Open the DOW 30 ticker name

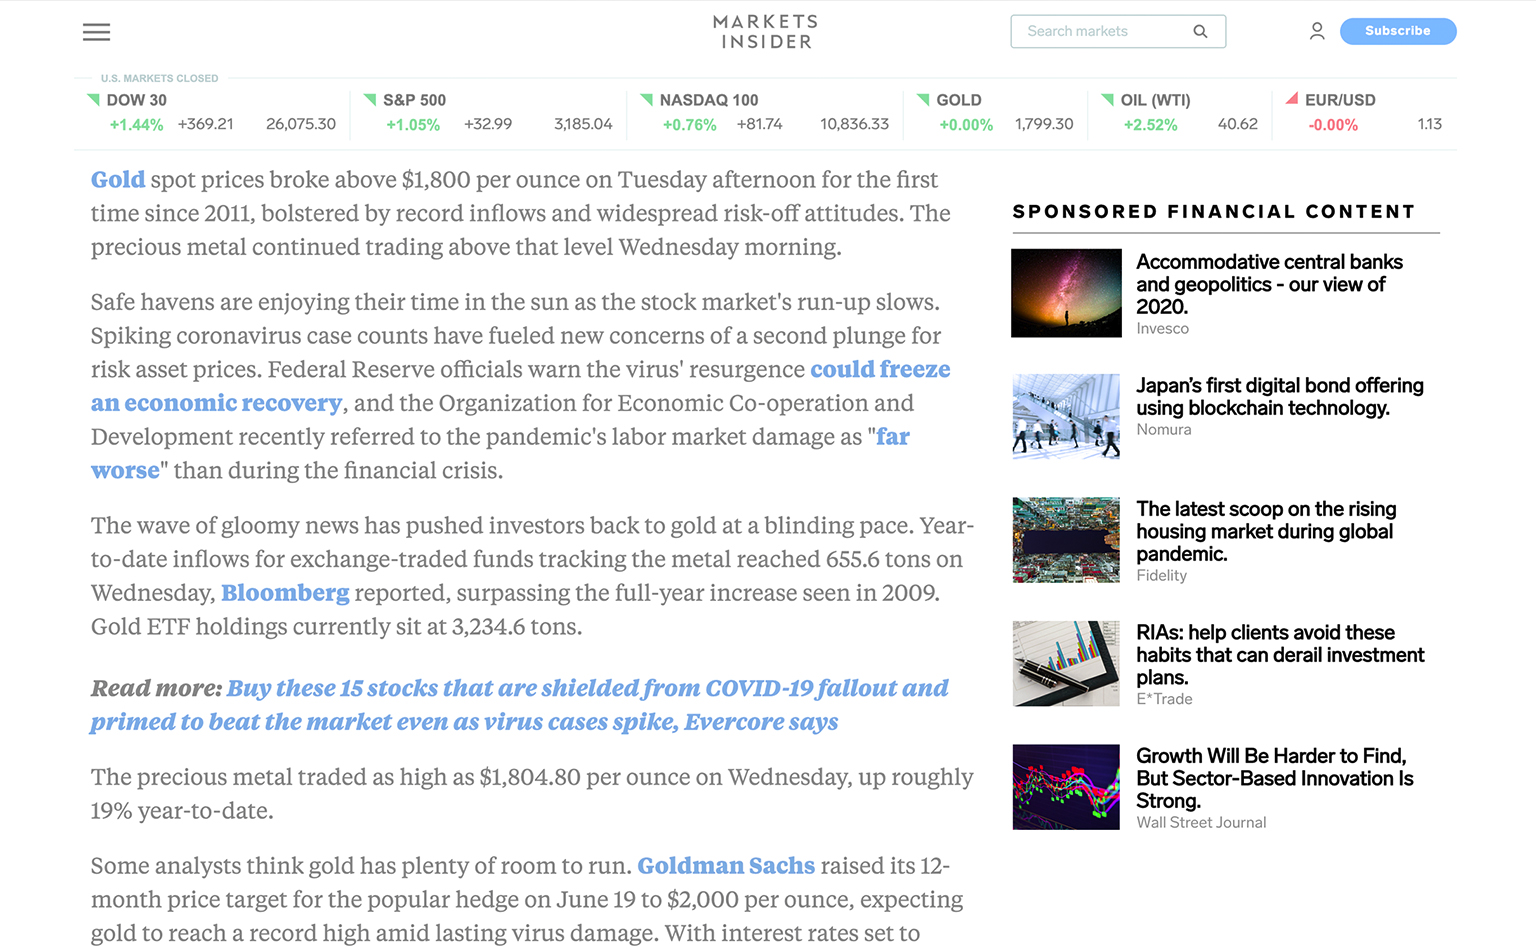coord(137,100)
